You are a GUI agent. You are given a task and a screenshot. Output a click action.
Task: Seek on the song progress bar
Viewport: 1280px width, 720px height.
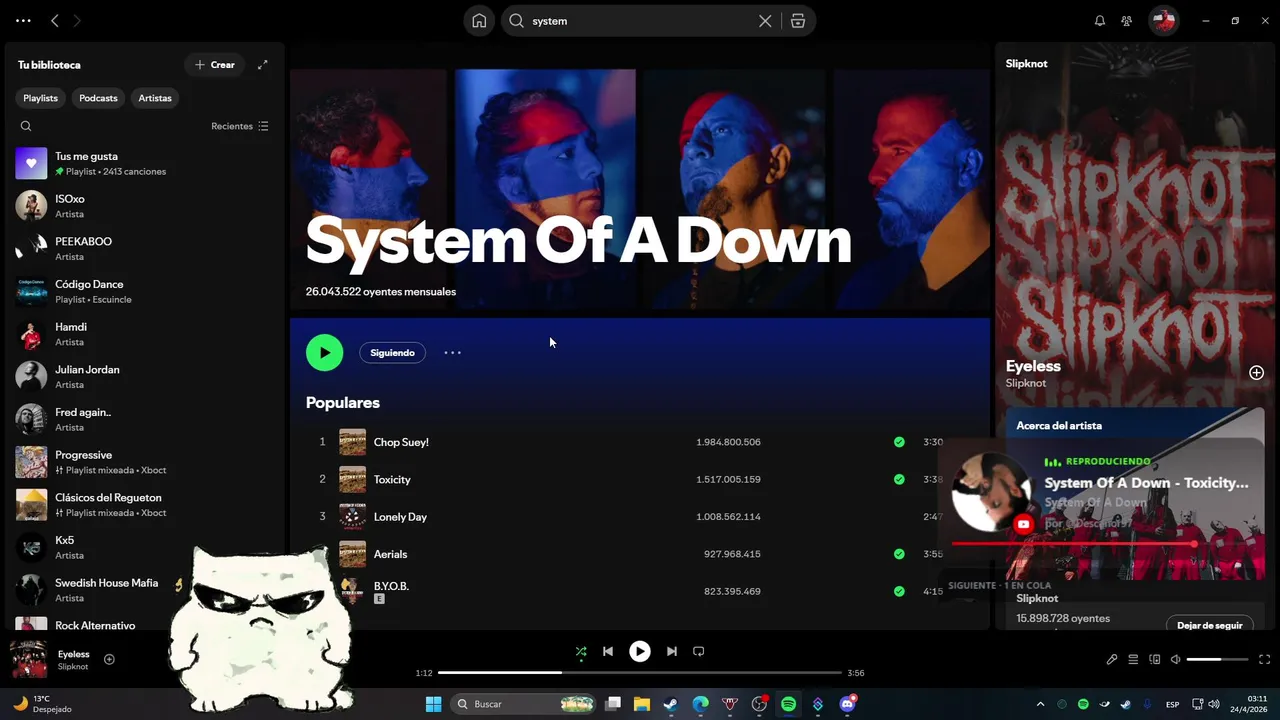point(640,673)
